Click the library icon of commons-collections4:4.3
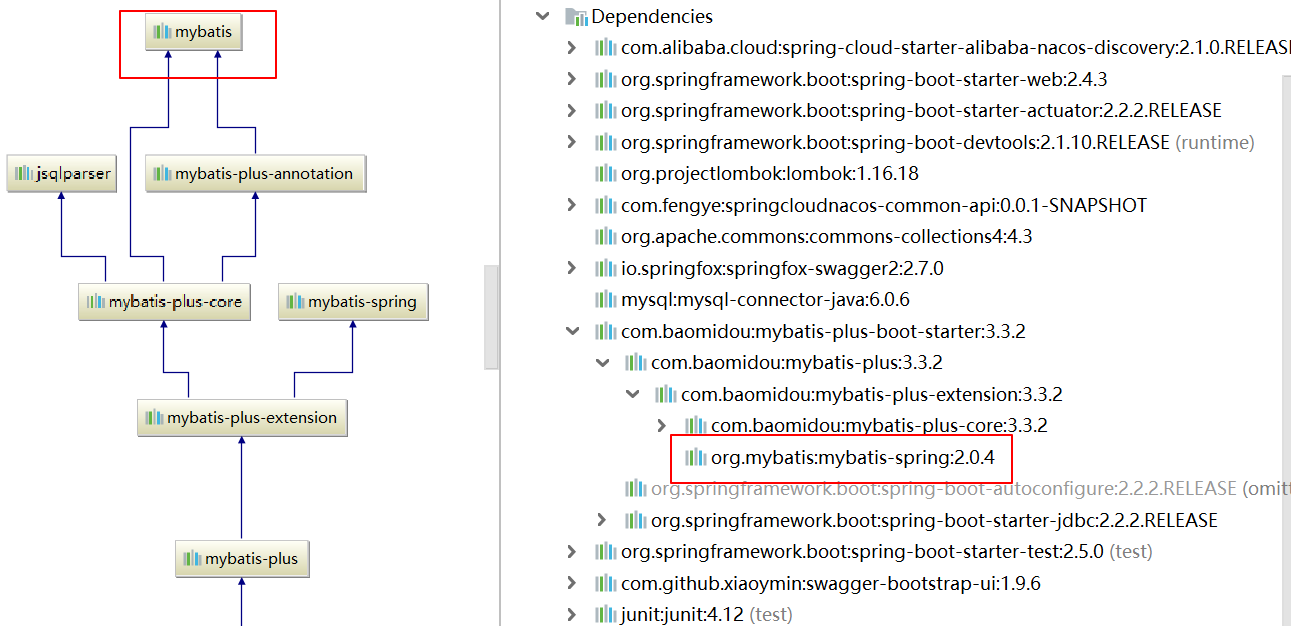The image size is (1291, 626). [605, 237]
